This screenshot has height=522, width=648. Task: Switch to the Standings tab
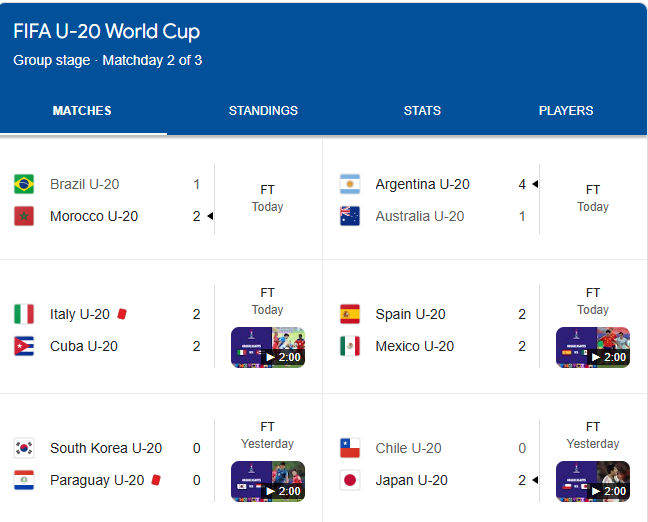click(263, 111)
